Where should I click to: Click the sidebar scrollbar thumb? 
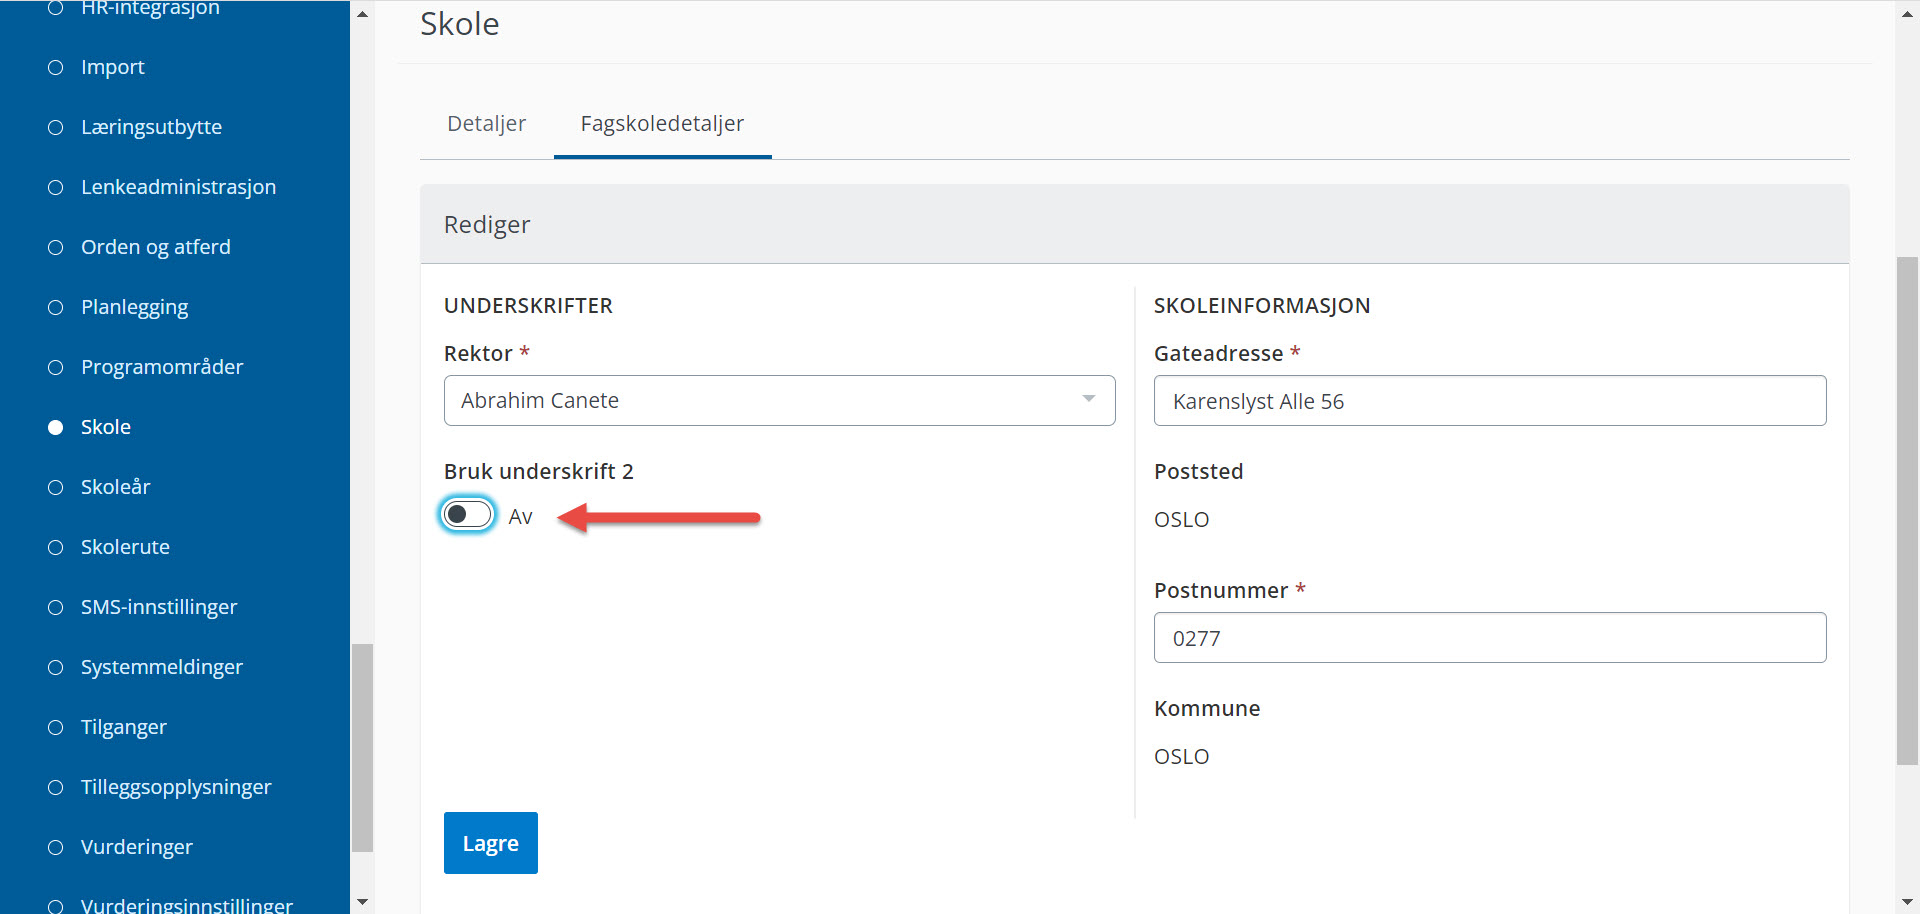tap(362, 748)
